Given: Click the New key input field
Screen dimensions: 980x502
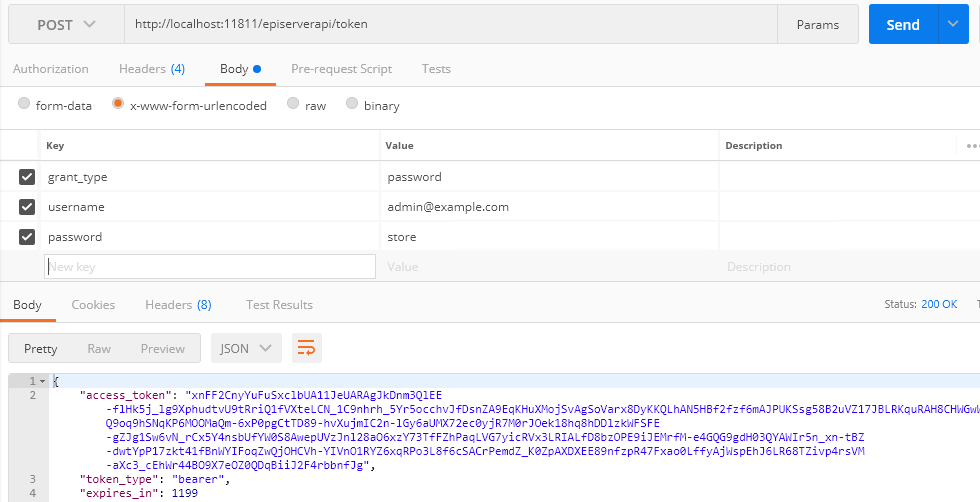Looking at the screenshot, I should click(210, 266).
